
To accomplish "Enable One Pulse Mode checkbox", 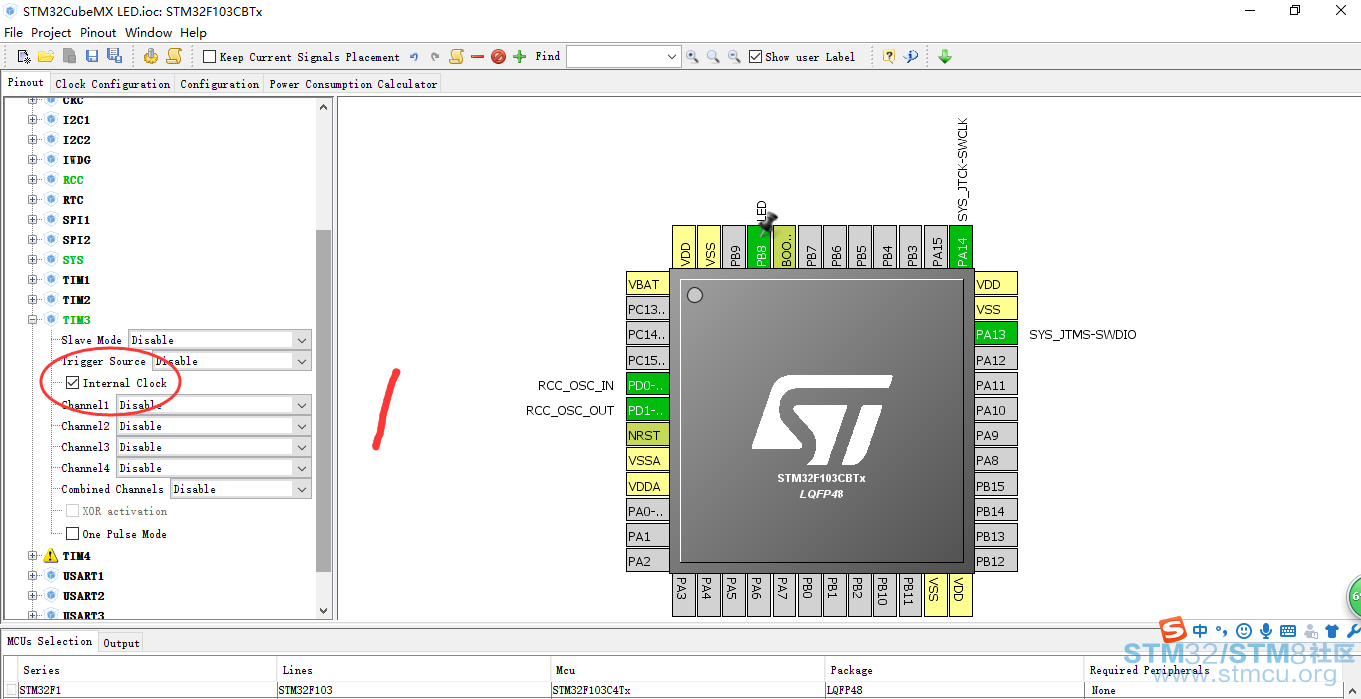I will (73, 534).
